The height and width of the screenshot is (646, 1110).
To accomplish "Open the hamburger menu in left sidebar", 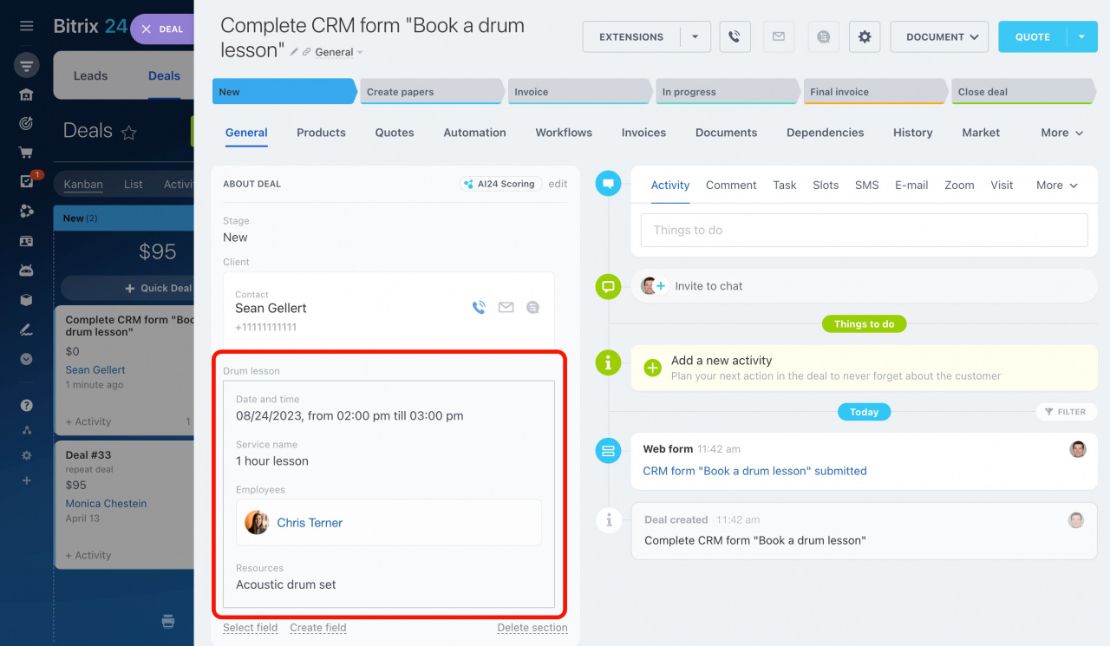I will [x=26, y=26].
